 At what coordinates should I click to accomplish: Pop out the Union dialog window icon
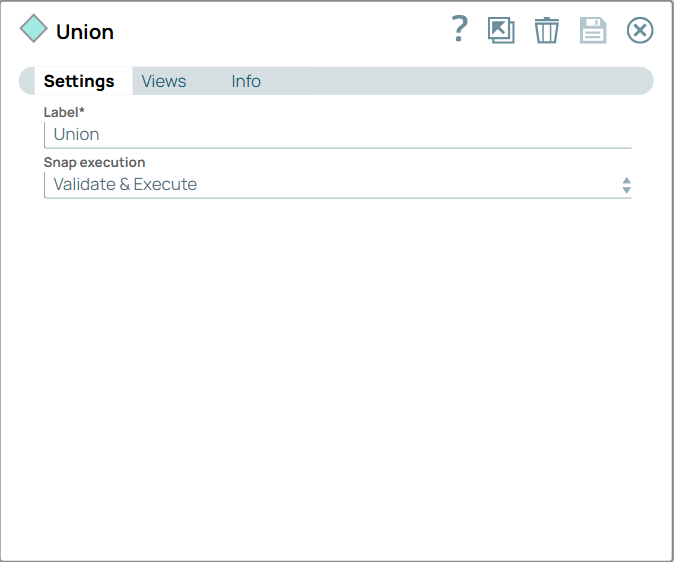[501, 30]
